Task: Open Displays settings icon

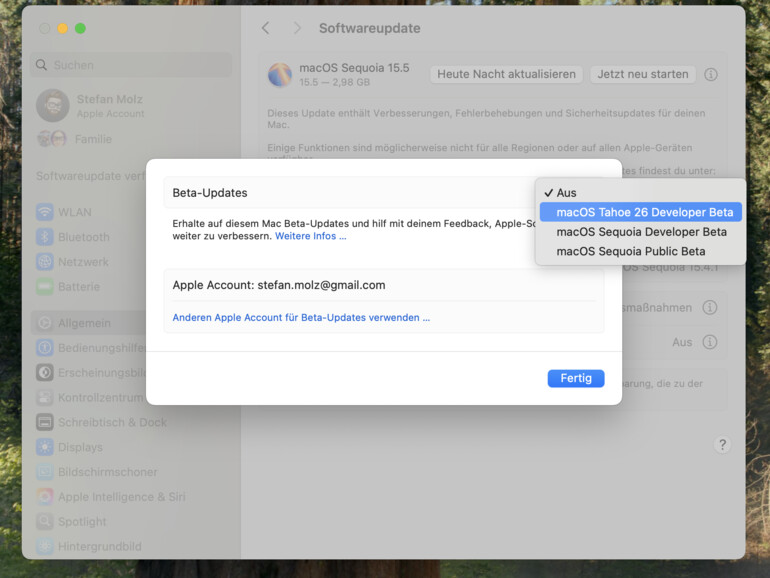Action: (x=45, y=447)
